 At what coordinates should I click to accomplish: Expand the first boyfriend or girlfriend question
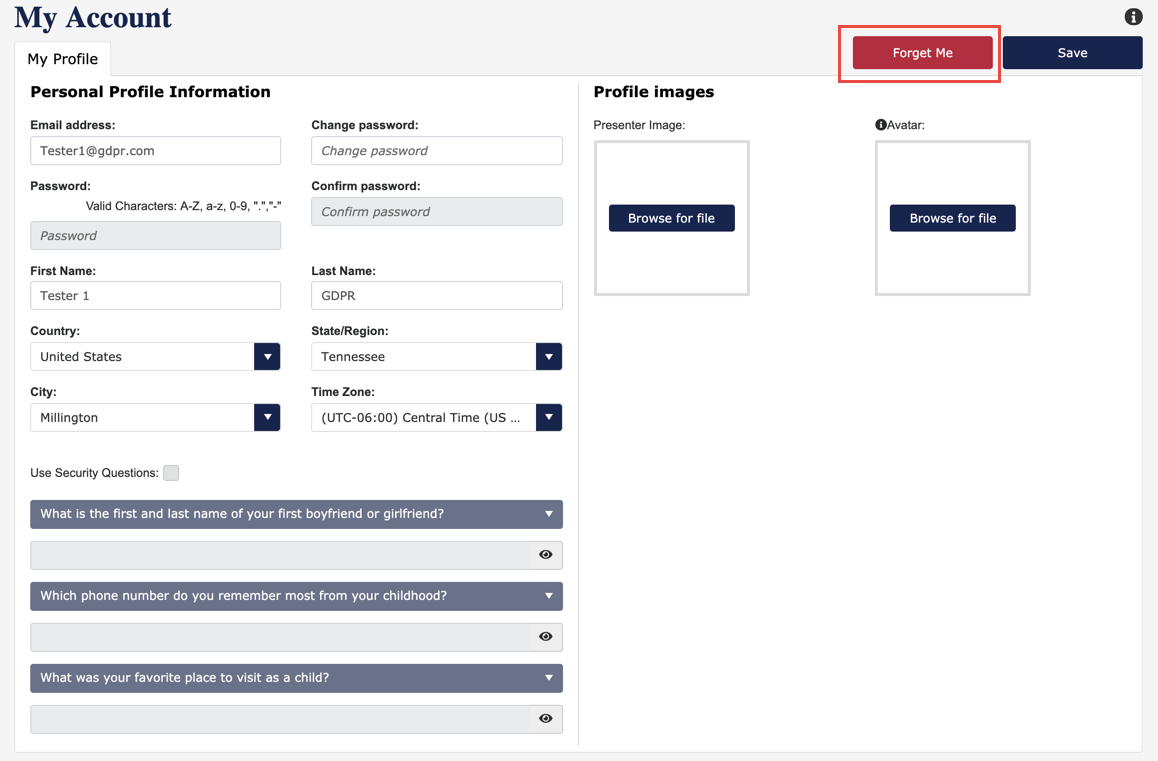pos(296,514)
